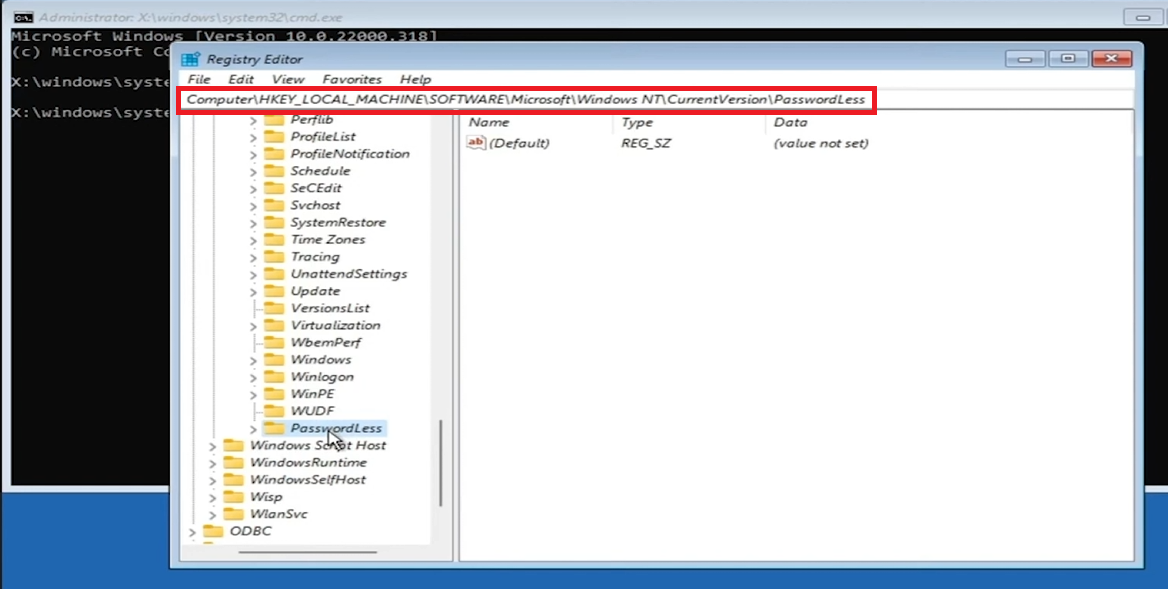The height and width of the screenshot is (589, 1168).
Task: Select the Windows folder icon under CurrentVersion
Action: coord(275,360)
